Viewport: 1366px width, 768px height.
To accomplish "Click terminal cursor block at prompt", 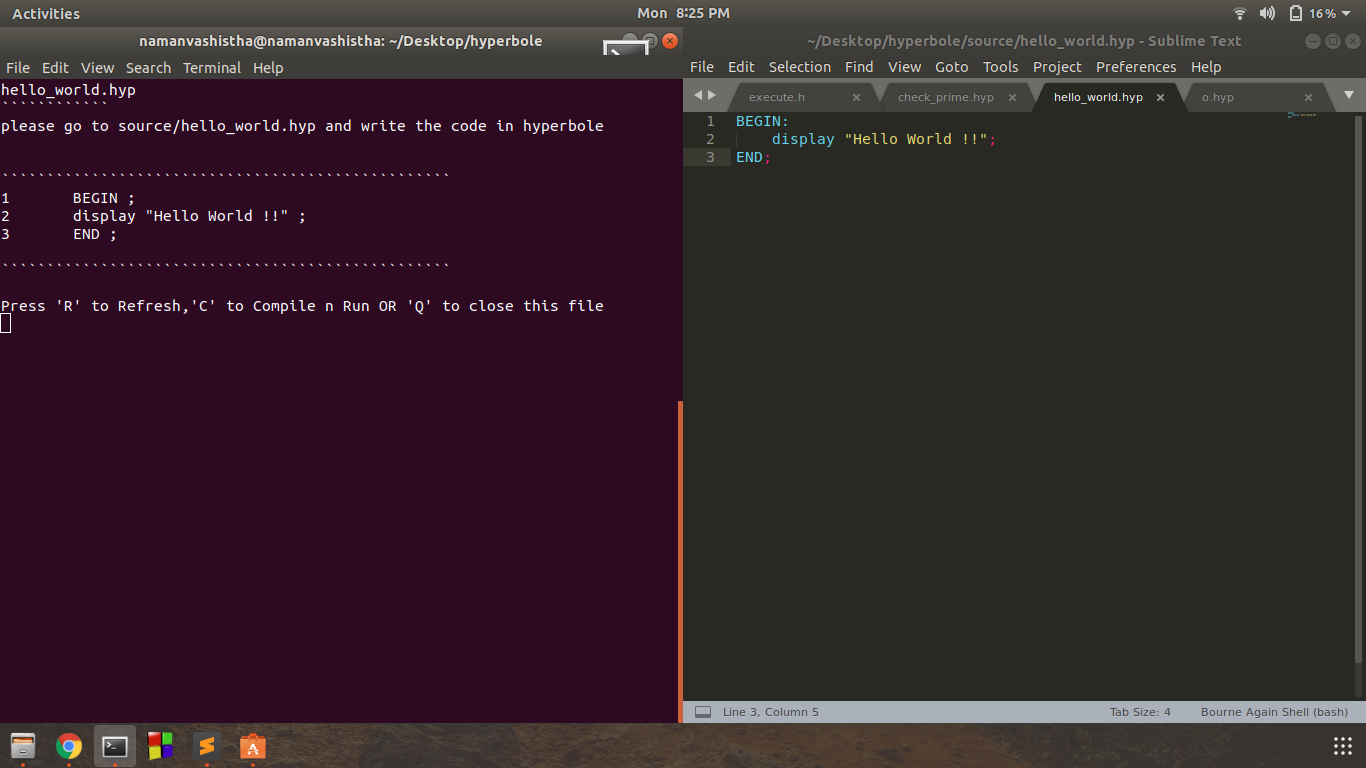I will [x=5, y=323].
